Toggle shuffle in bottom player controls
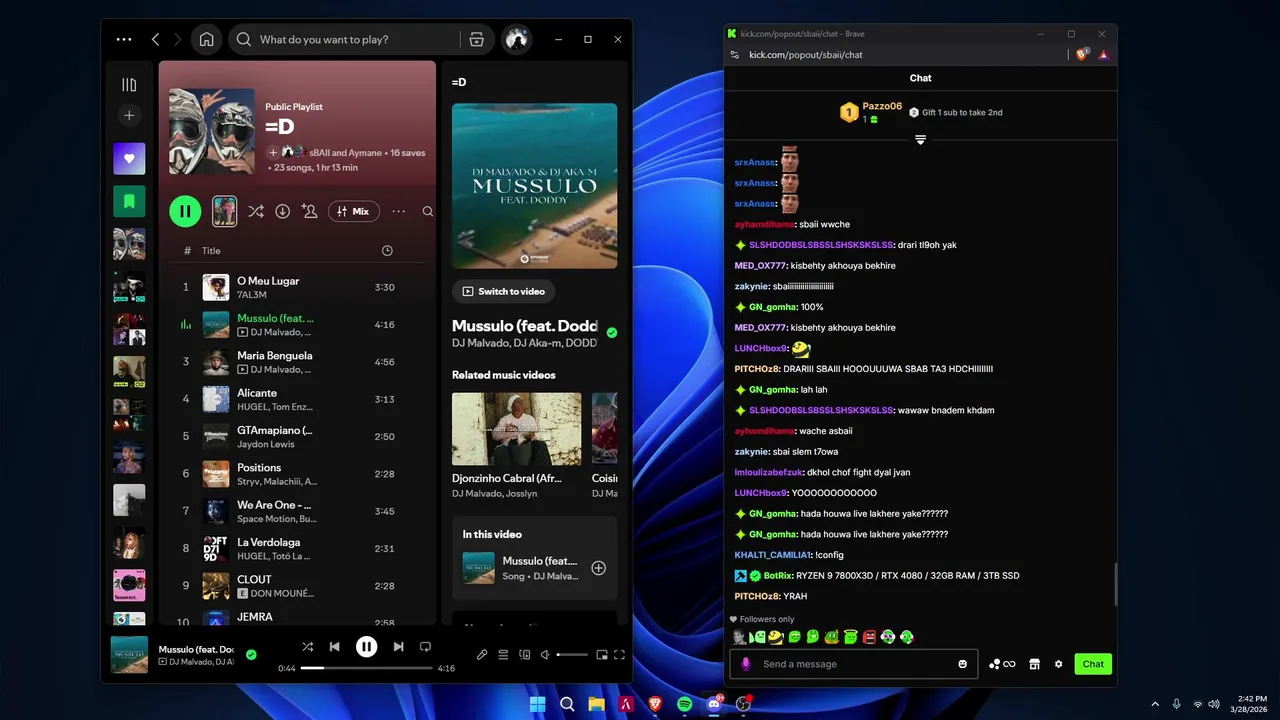Screen dimensions: 1280x720 point(307,647)
